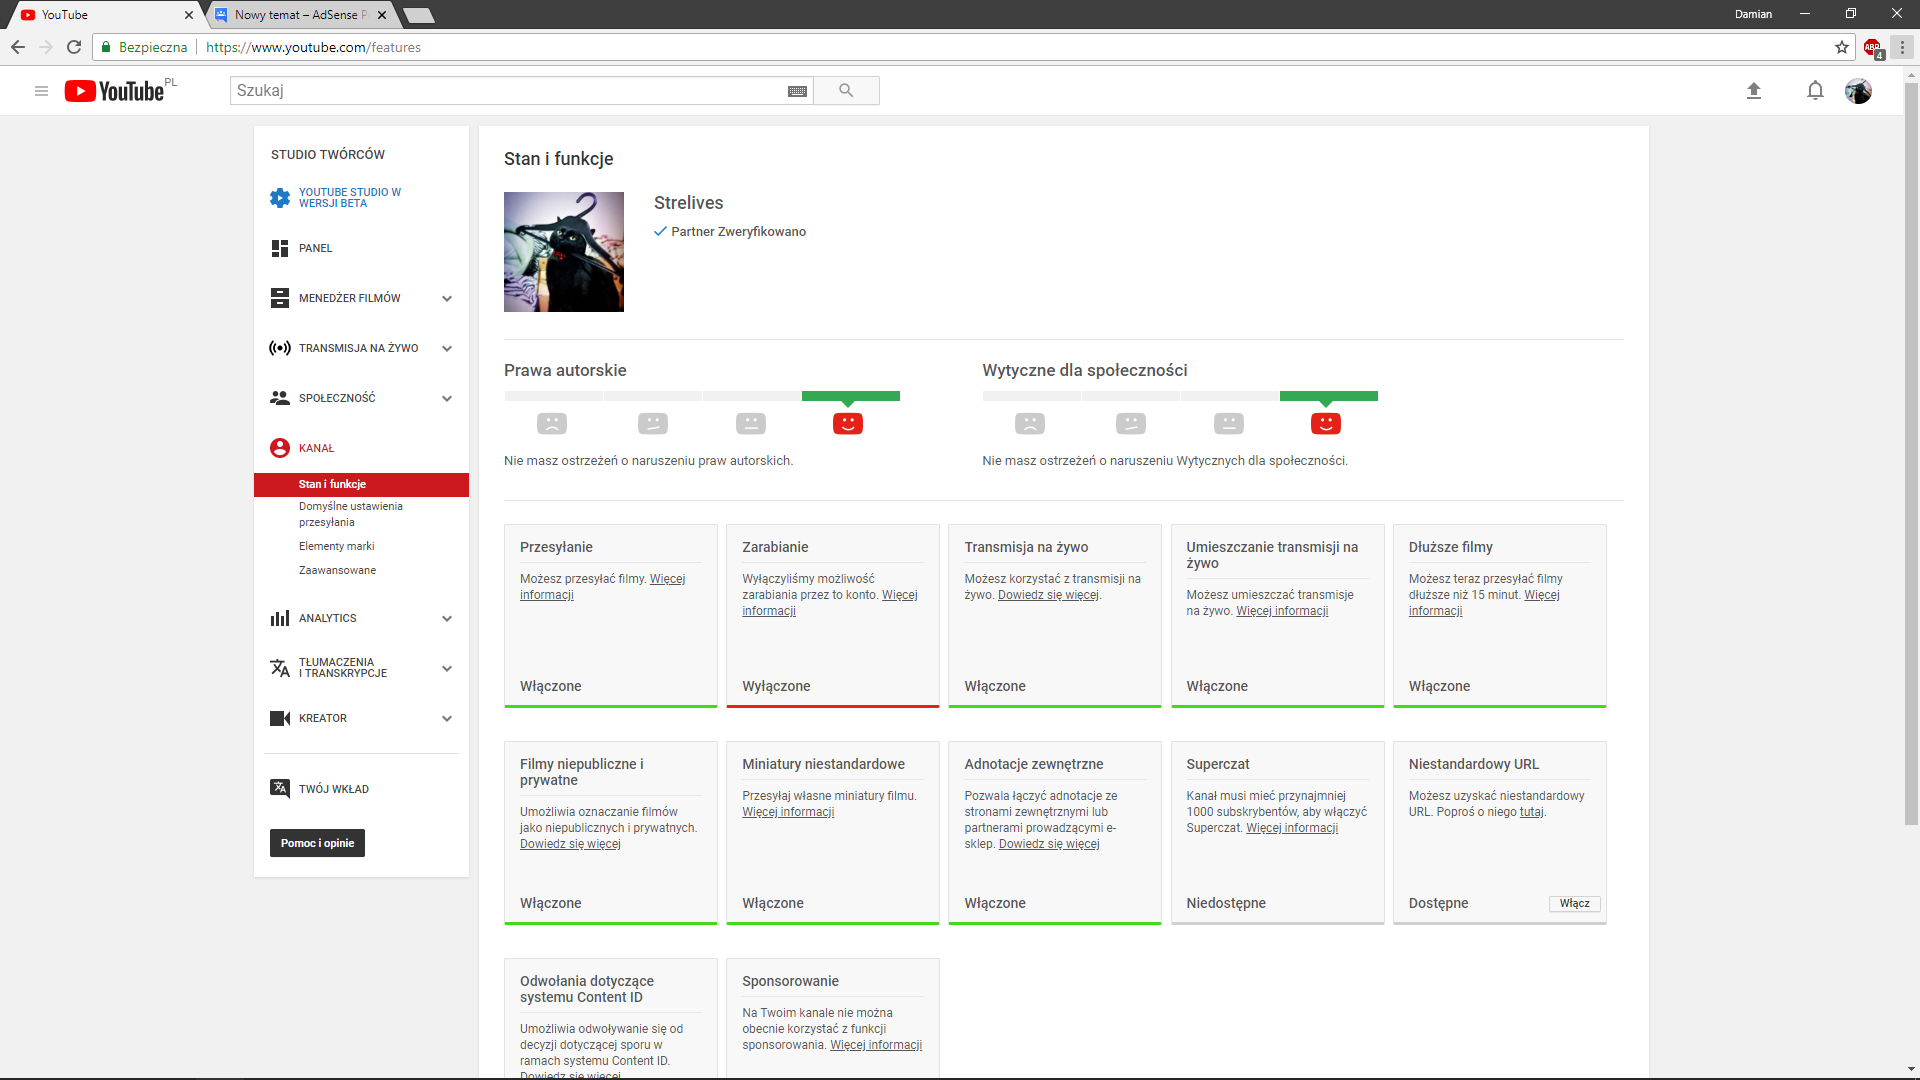Click the YouTube Studio beta gear icon

pyautogui.click(x=280, y=198)
